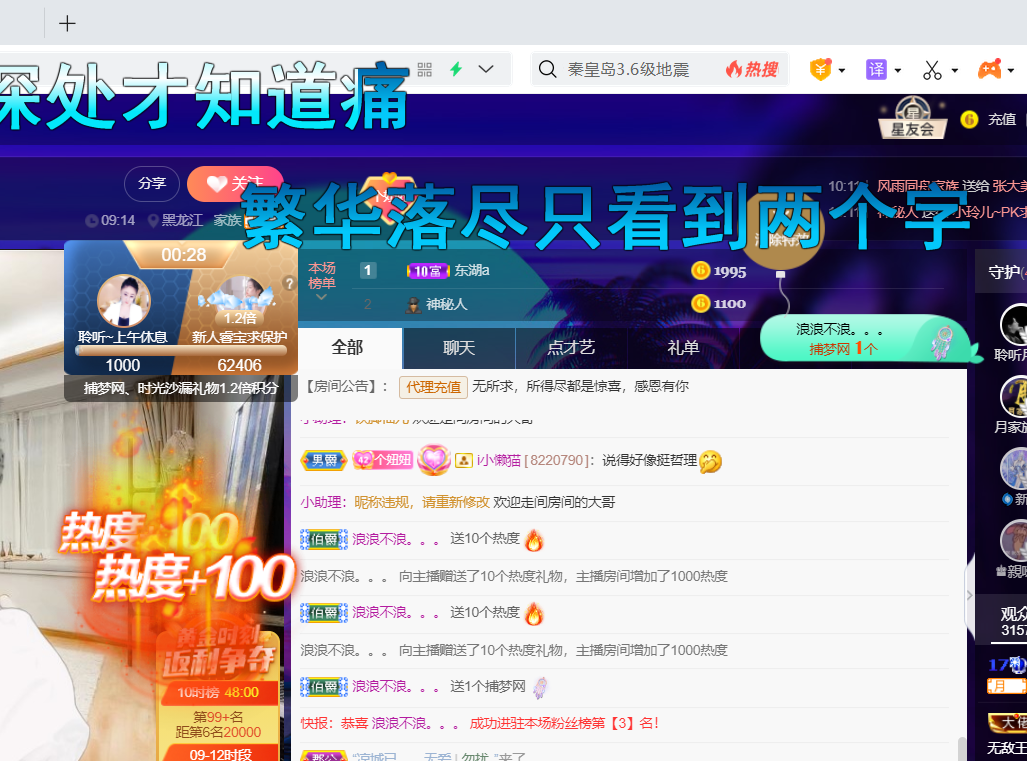The image size is (1027, 761).
Task: Click the 充值 recharge link
Action: [x=1001, y=119]
